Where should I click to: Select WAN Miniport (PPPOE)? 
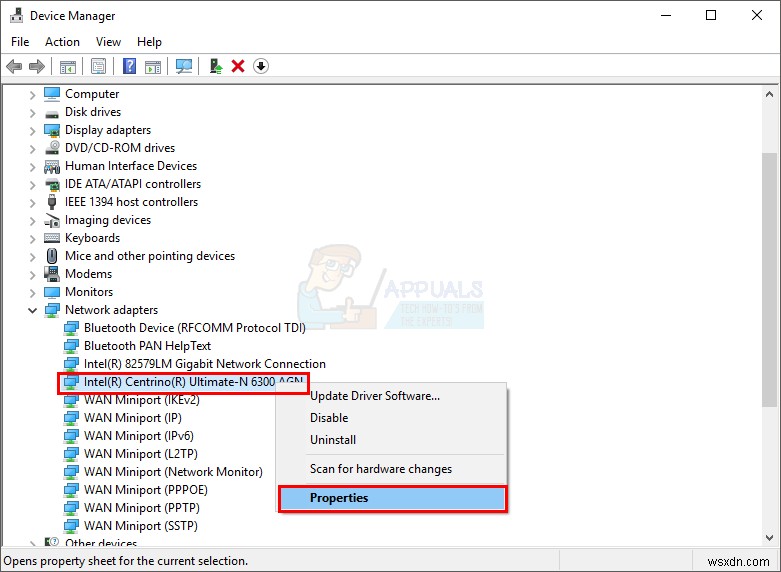coord(145,489)
